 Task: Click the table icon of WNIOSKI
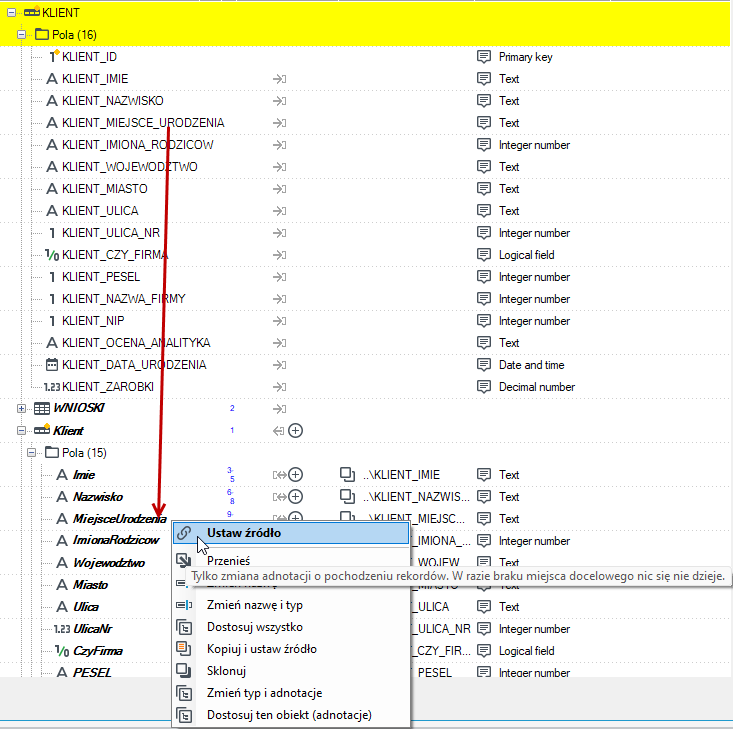pyautogui.click(x=42, y=409)
